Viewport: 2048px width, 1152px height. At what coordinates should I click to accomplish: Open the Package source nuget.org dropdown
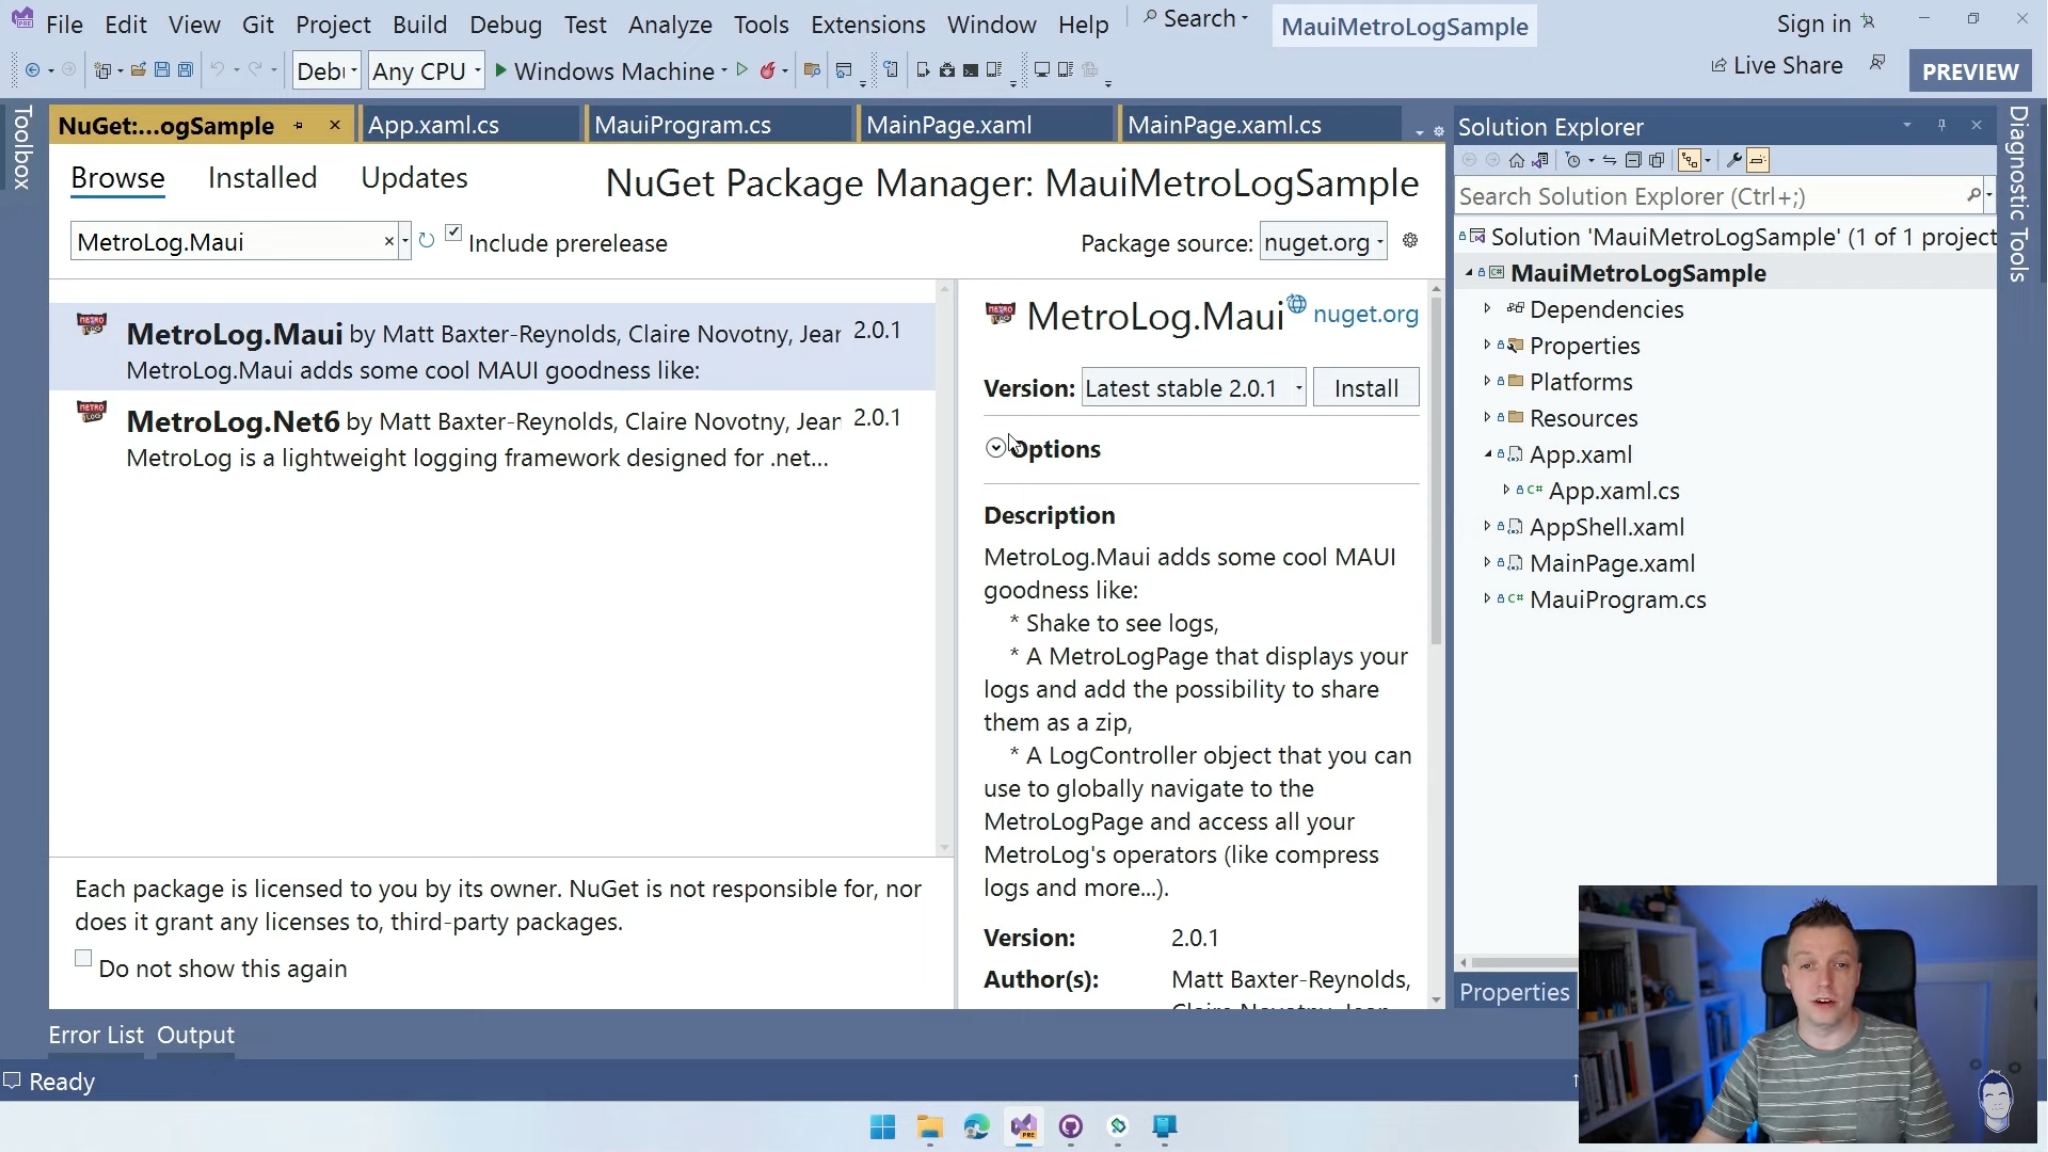(x=1323, y=242)
